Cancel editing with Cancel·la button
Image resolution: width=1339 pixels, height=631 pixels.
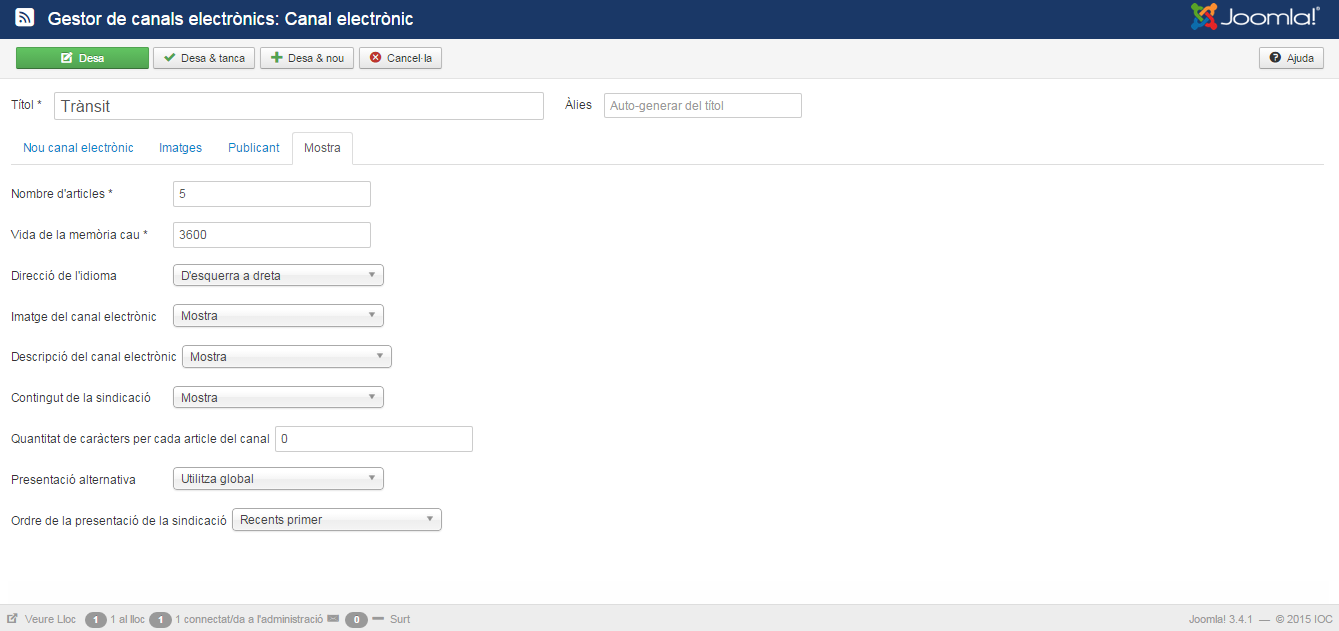pos(400,58)
